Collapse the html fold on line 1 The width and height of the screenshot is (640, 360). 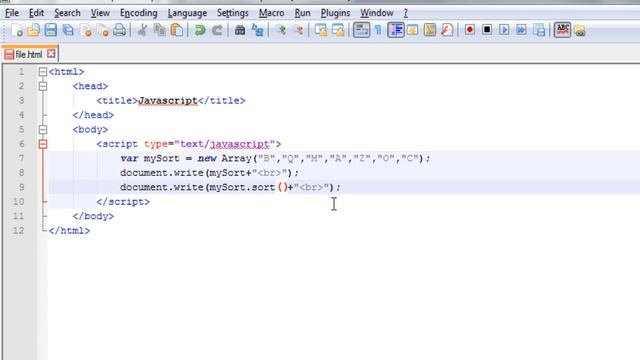42,72
